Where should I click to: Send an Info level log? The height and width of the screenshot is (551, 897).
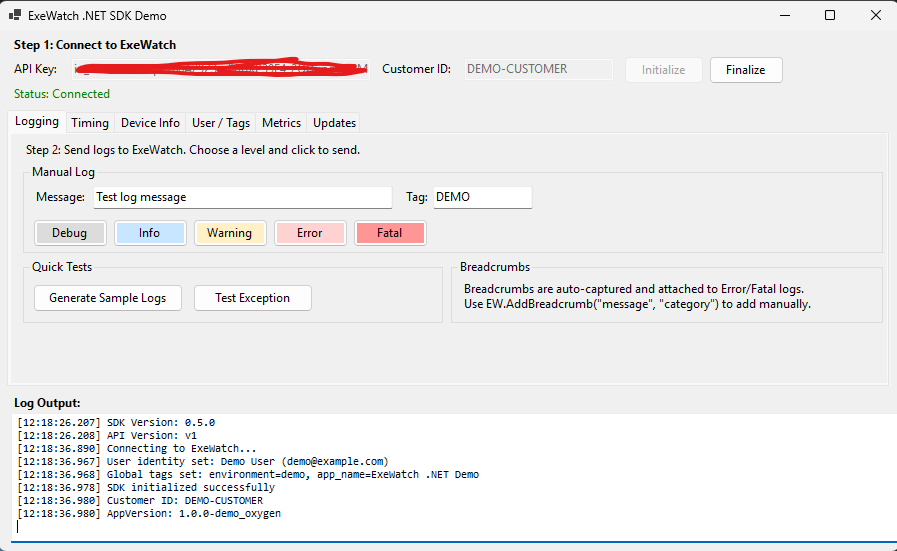(x=150, y=233)
